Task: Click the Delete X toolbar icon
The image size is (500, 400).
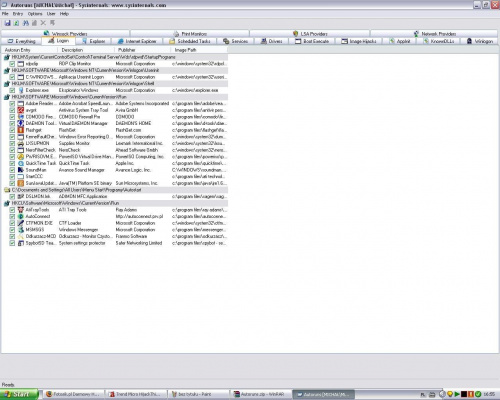Action: [x=43, y=23]
